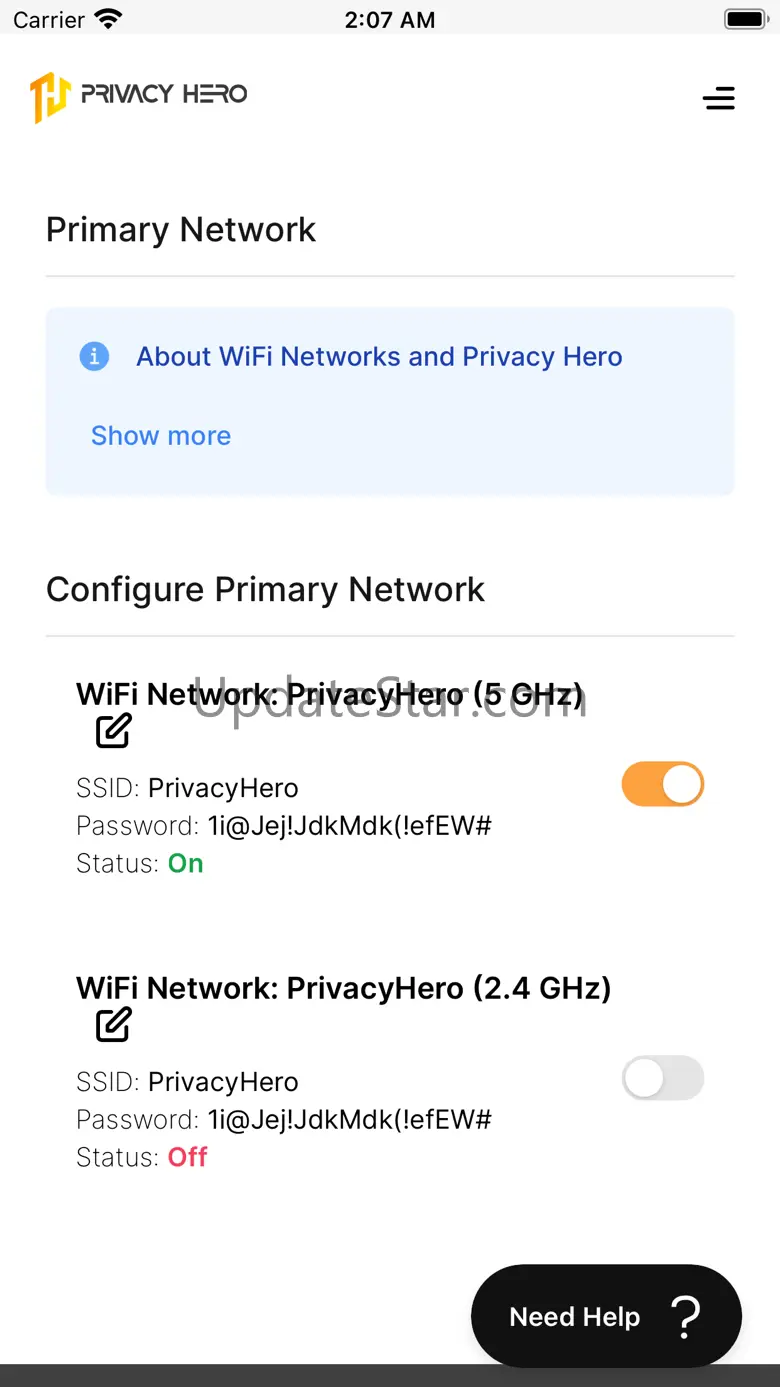This screenshot has height=1387, width=780.
Task: Select the 2.4 GHz network password text
Action: [349, 1120]
